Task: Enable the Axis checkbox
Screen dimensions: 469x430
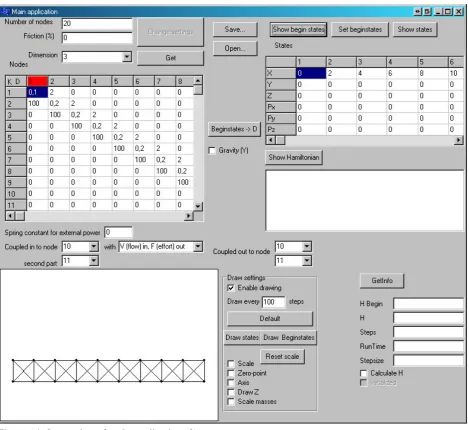Action: 231,383
